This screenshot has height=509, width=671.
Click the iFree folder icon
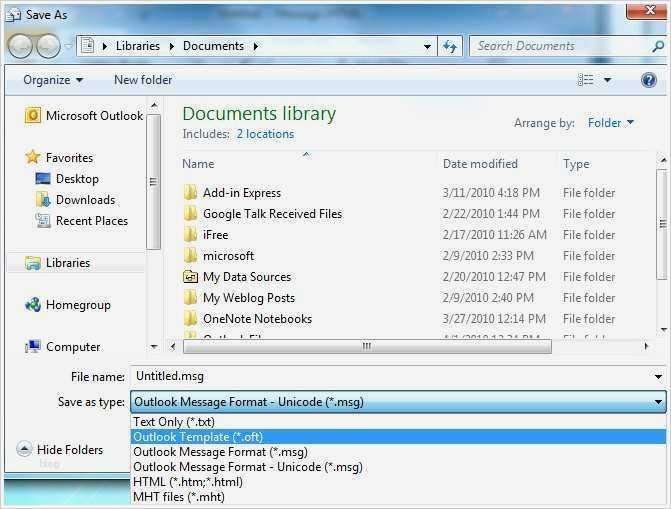coord(190,235)
